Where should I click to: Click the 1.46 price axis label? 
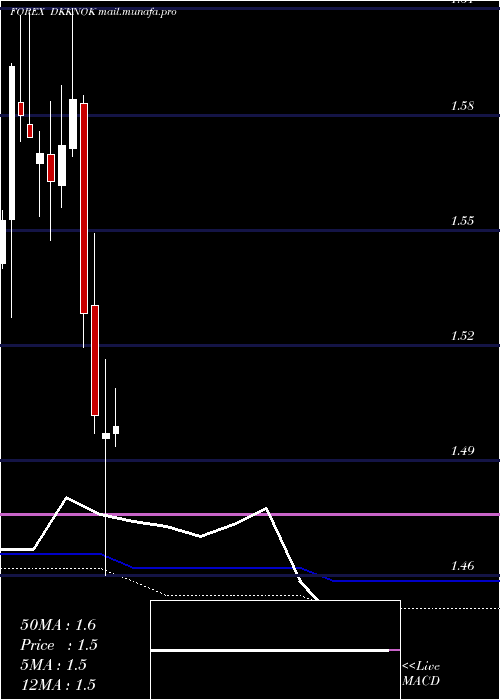[462, 566]
